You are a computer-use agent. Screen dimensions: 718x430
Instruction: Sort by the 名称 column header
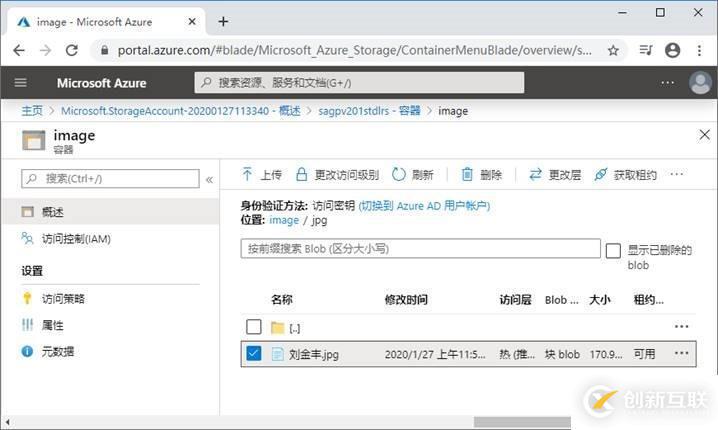pos(282,299)
